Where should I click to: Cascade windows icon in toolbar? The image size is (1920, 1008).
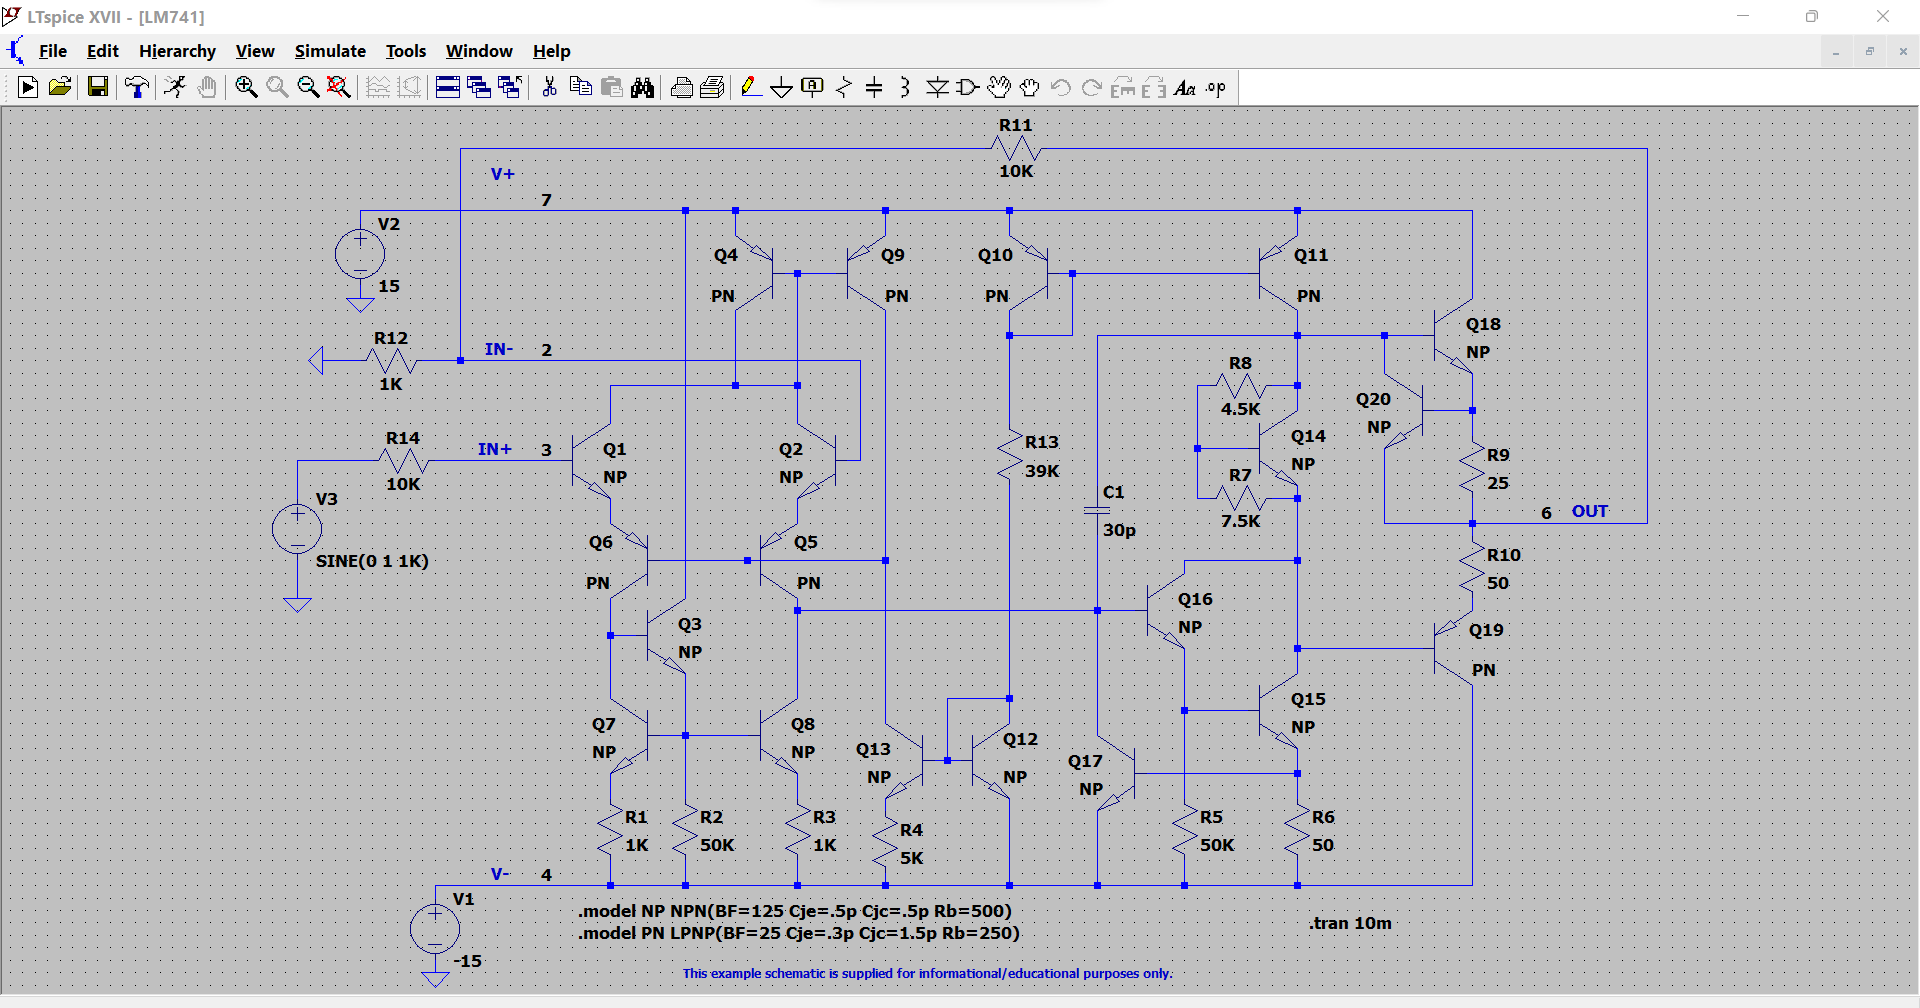pyautogui.click(x=479, y=88)
